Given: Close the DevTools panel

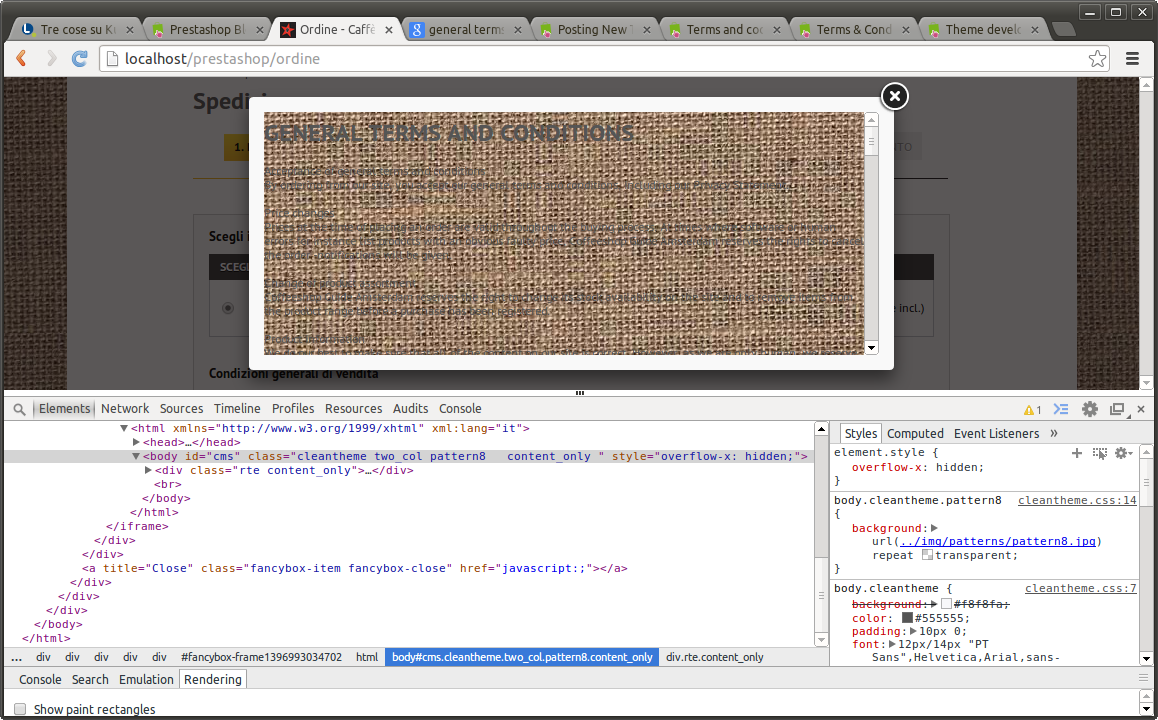Looking at the screenshot, I should click(x=1141, y=409).
